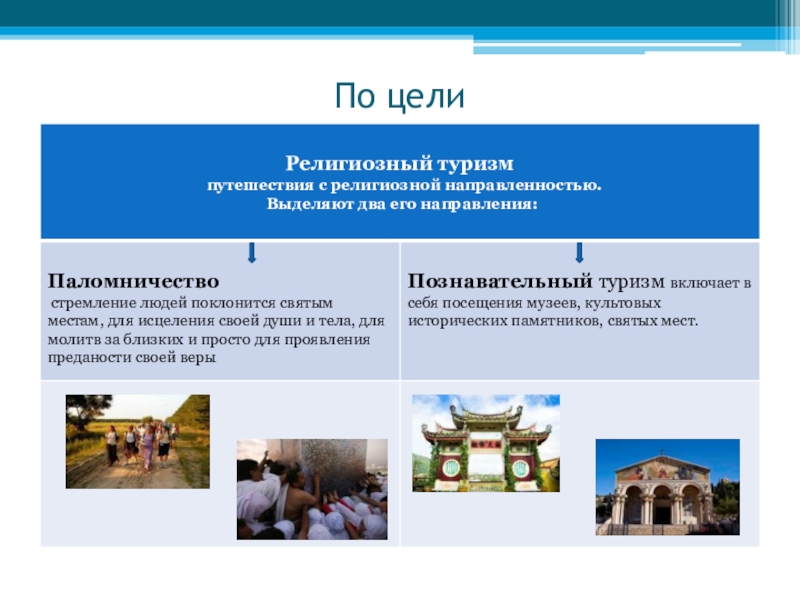Select the Chinese temple gate photo
800x600 pixels.
486,443
